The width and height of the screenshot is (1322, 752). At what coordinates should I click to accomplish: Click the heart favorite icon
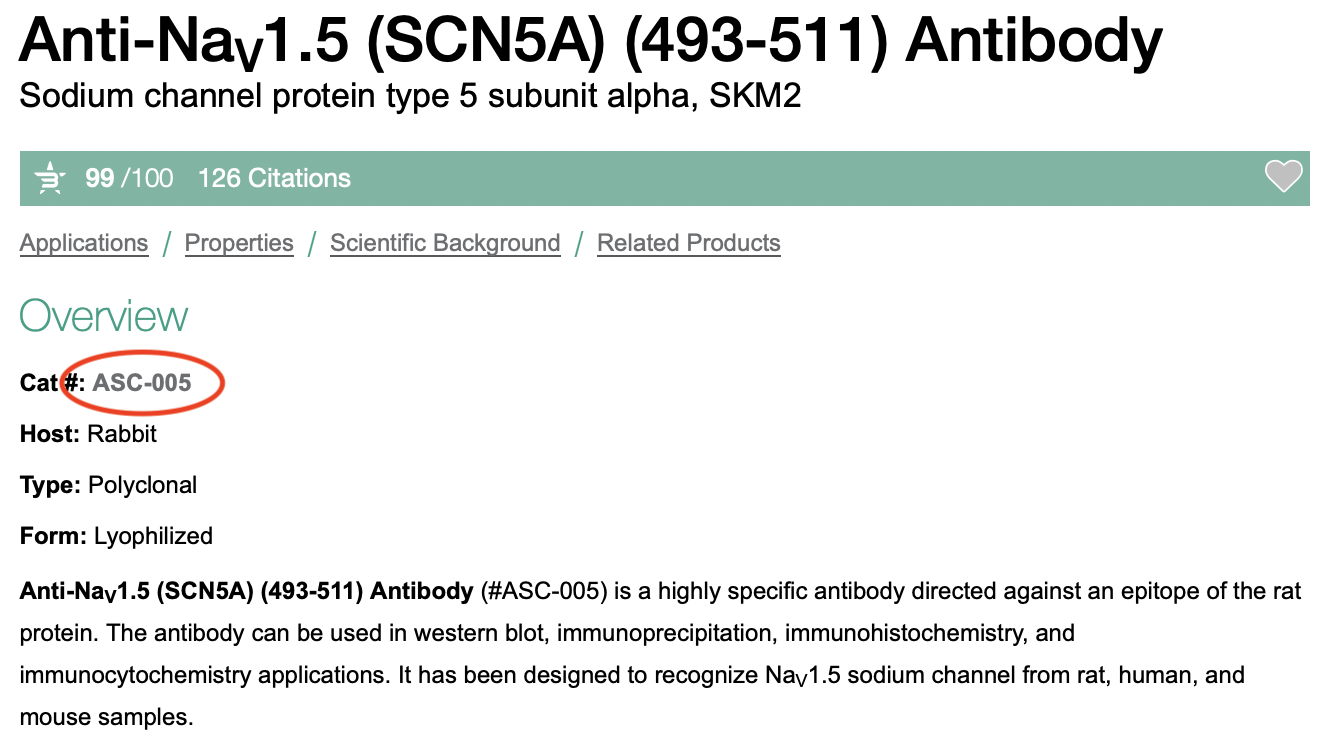pyautogui.click(x=1283, y=177)
